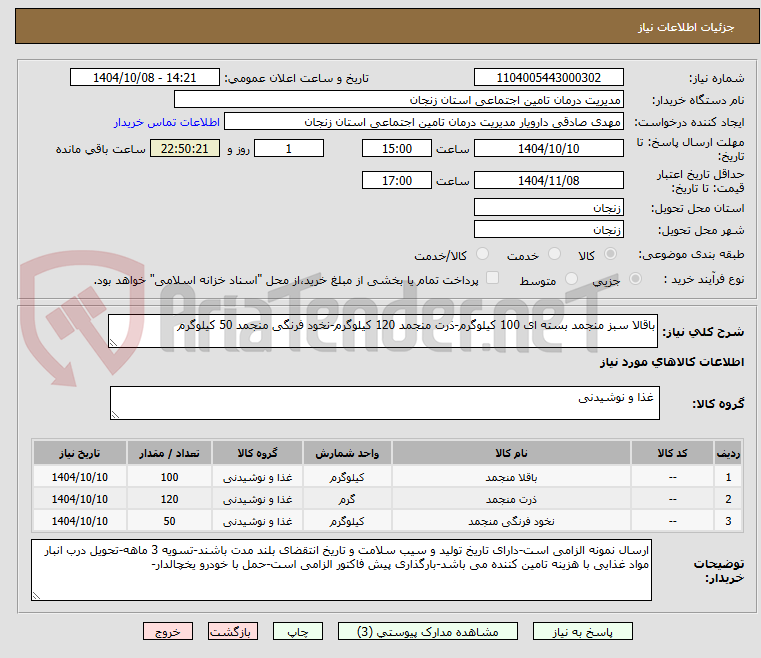Click the بازگشت back button

(x=232, y=632)
